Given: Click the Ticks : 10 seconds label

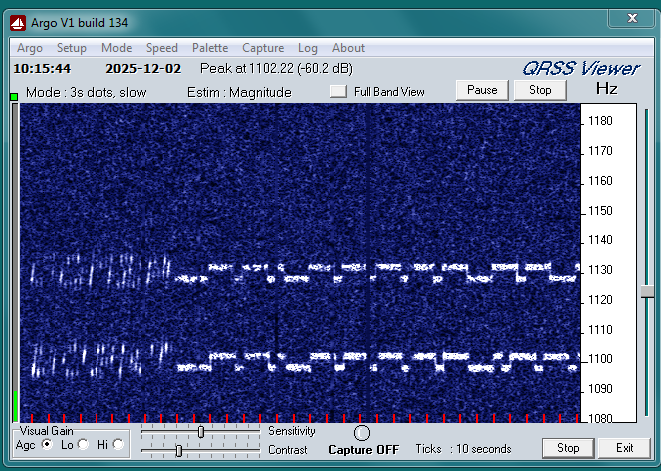Looking at the screenshot, I should (463, 449).
